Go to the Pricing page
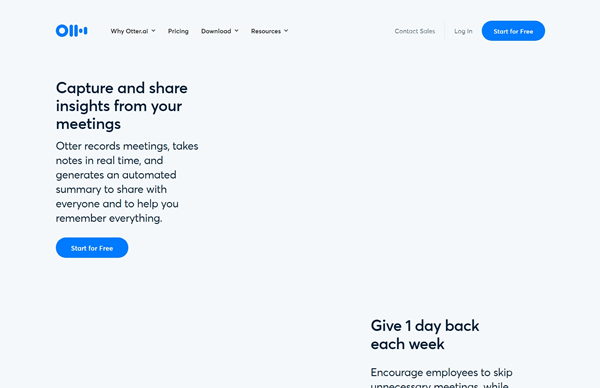 coord(178,31)
